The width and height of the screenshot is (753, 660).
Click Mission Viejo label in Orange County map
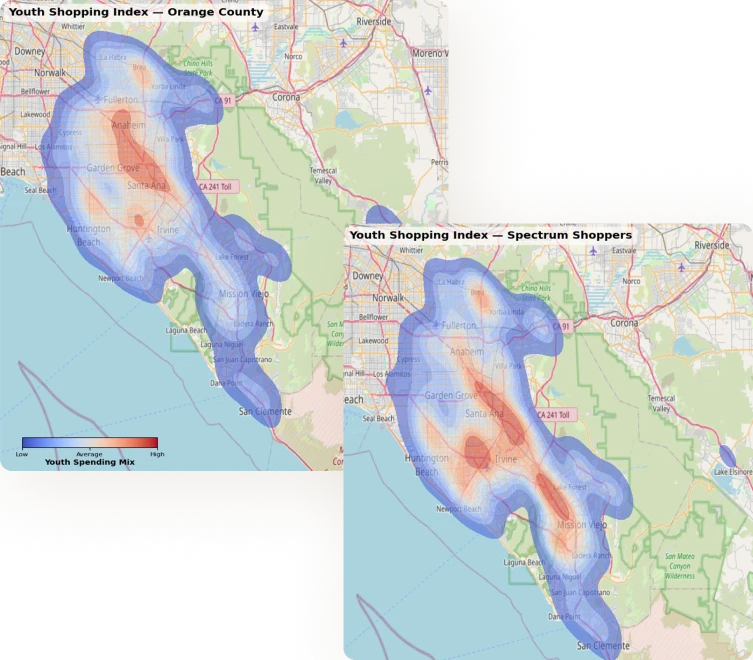[243, 293]
